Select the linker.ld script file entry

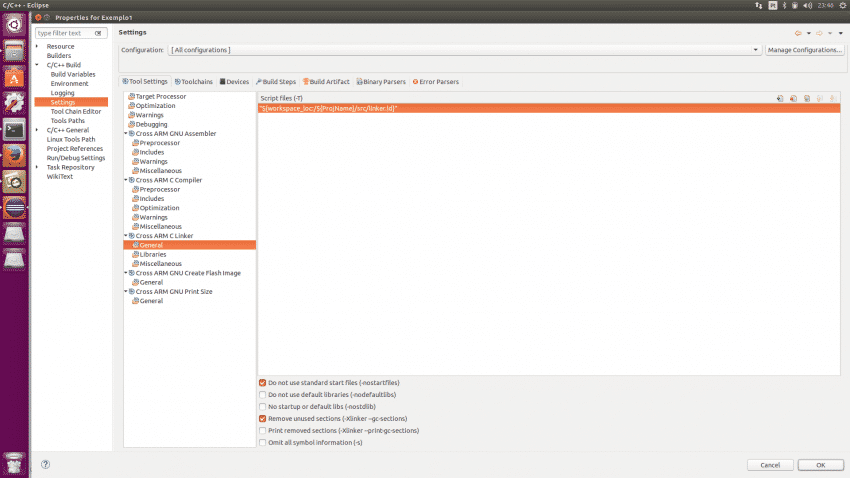pyautogui.click(x=549, y=108)
